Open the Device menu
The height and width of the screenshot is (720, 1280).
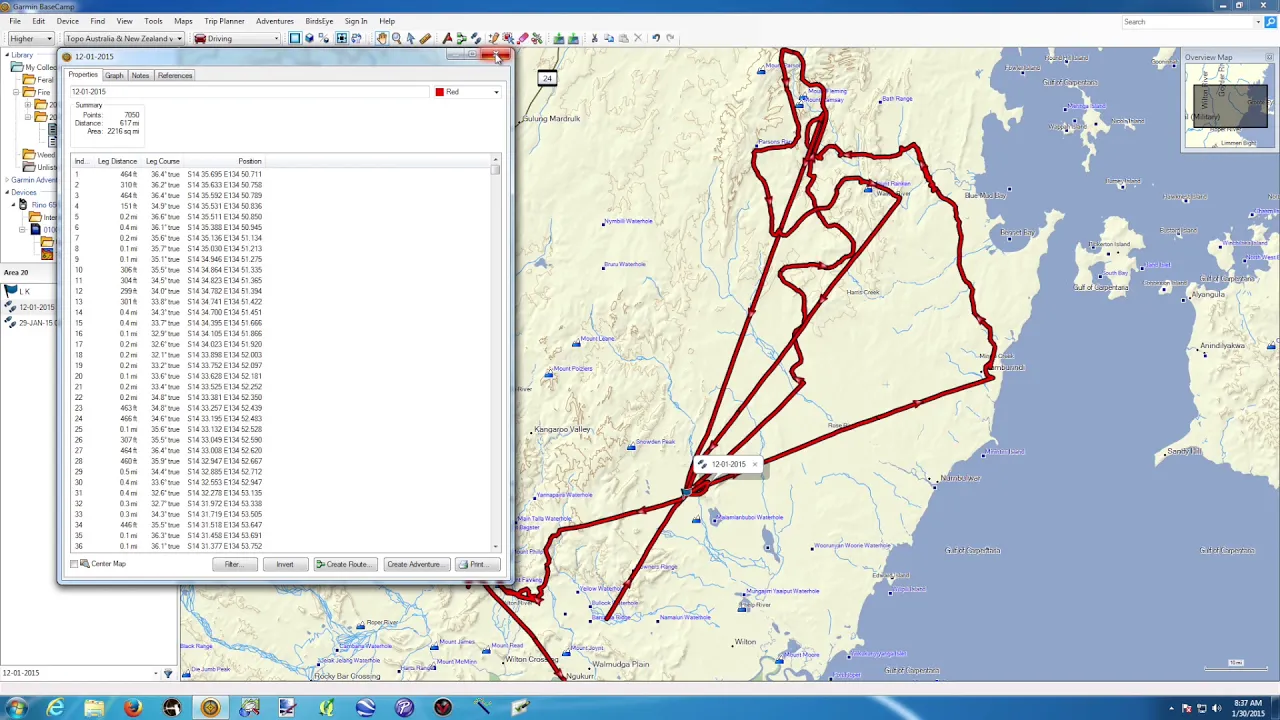[x=67, y=21]
